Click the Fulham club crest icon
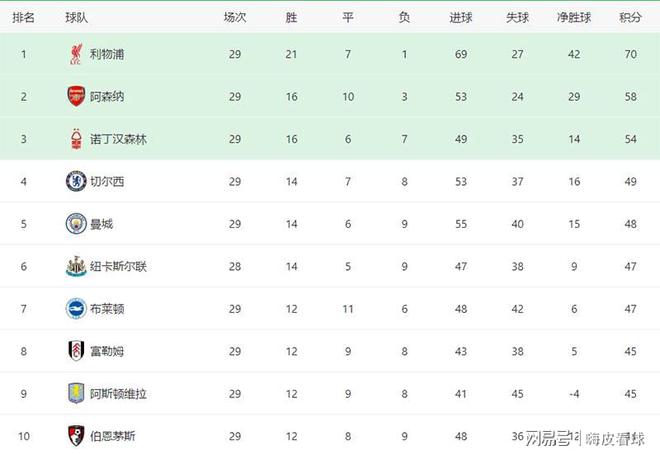This screenshot has height=455, width=660. point(76,351)
